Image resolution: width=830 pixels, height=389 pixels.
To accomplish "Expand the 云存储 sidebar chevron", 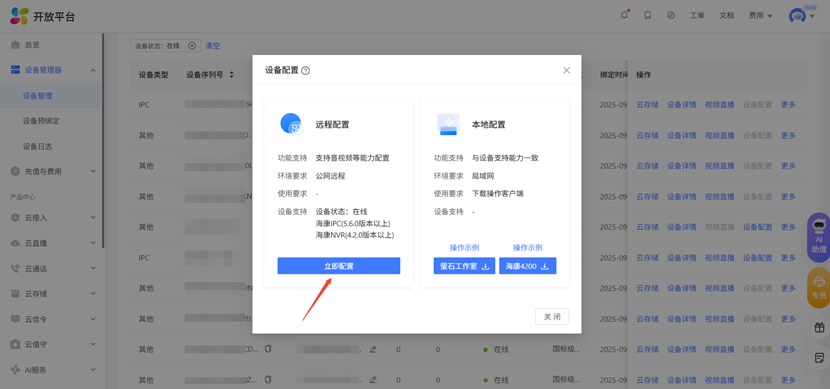I will [x=93, y=294].
